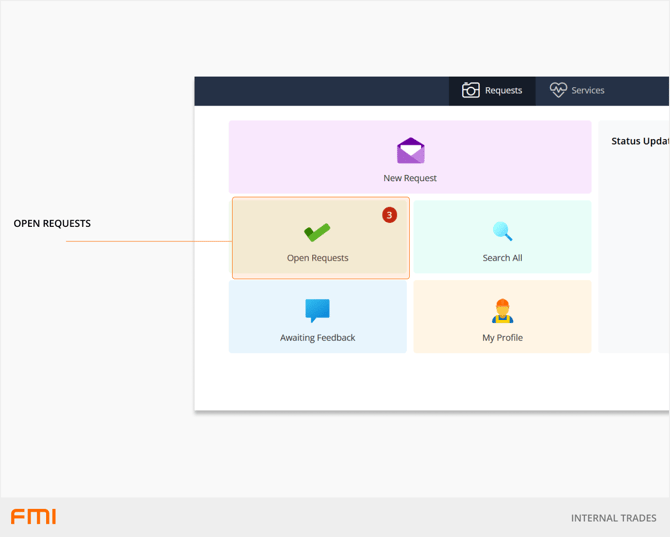Click the green checkmark Open Requests icon
Screen dimensions: 670x537
pos(317,232)
